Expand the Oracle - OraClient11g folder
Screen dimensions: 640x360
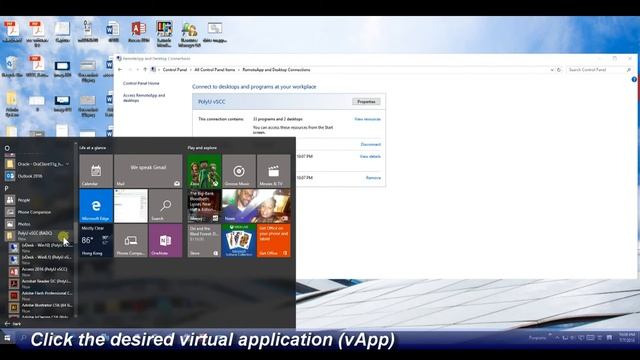point(37,164)
